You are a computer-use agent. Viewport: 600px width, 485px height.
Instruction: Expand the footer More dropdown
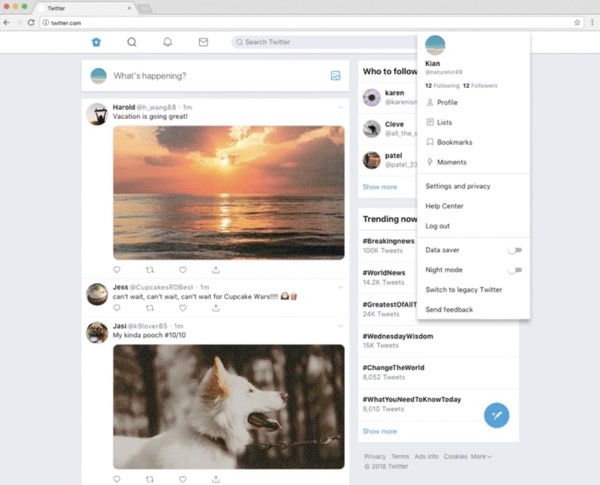[x=481, y=457]
